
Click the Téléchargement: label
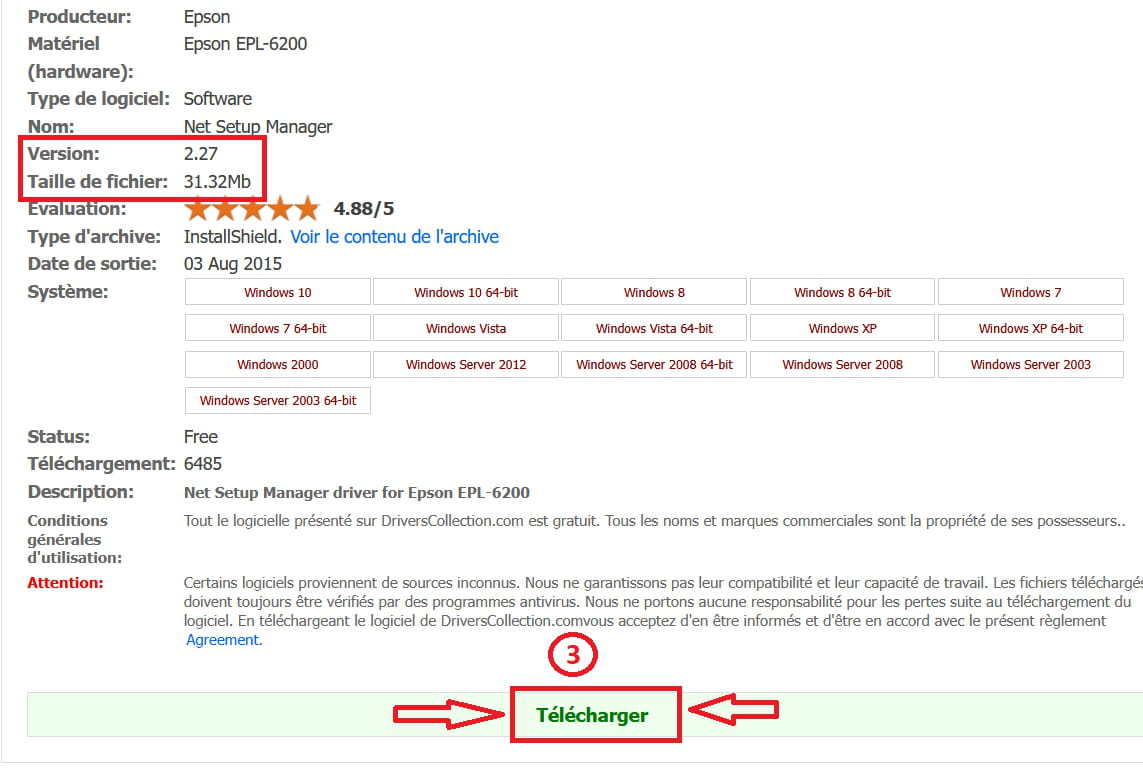(101, 464)
